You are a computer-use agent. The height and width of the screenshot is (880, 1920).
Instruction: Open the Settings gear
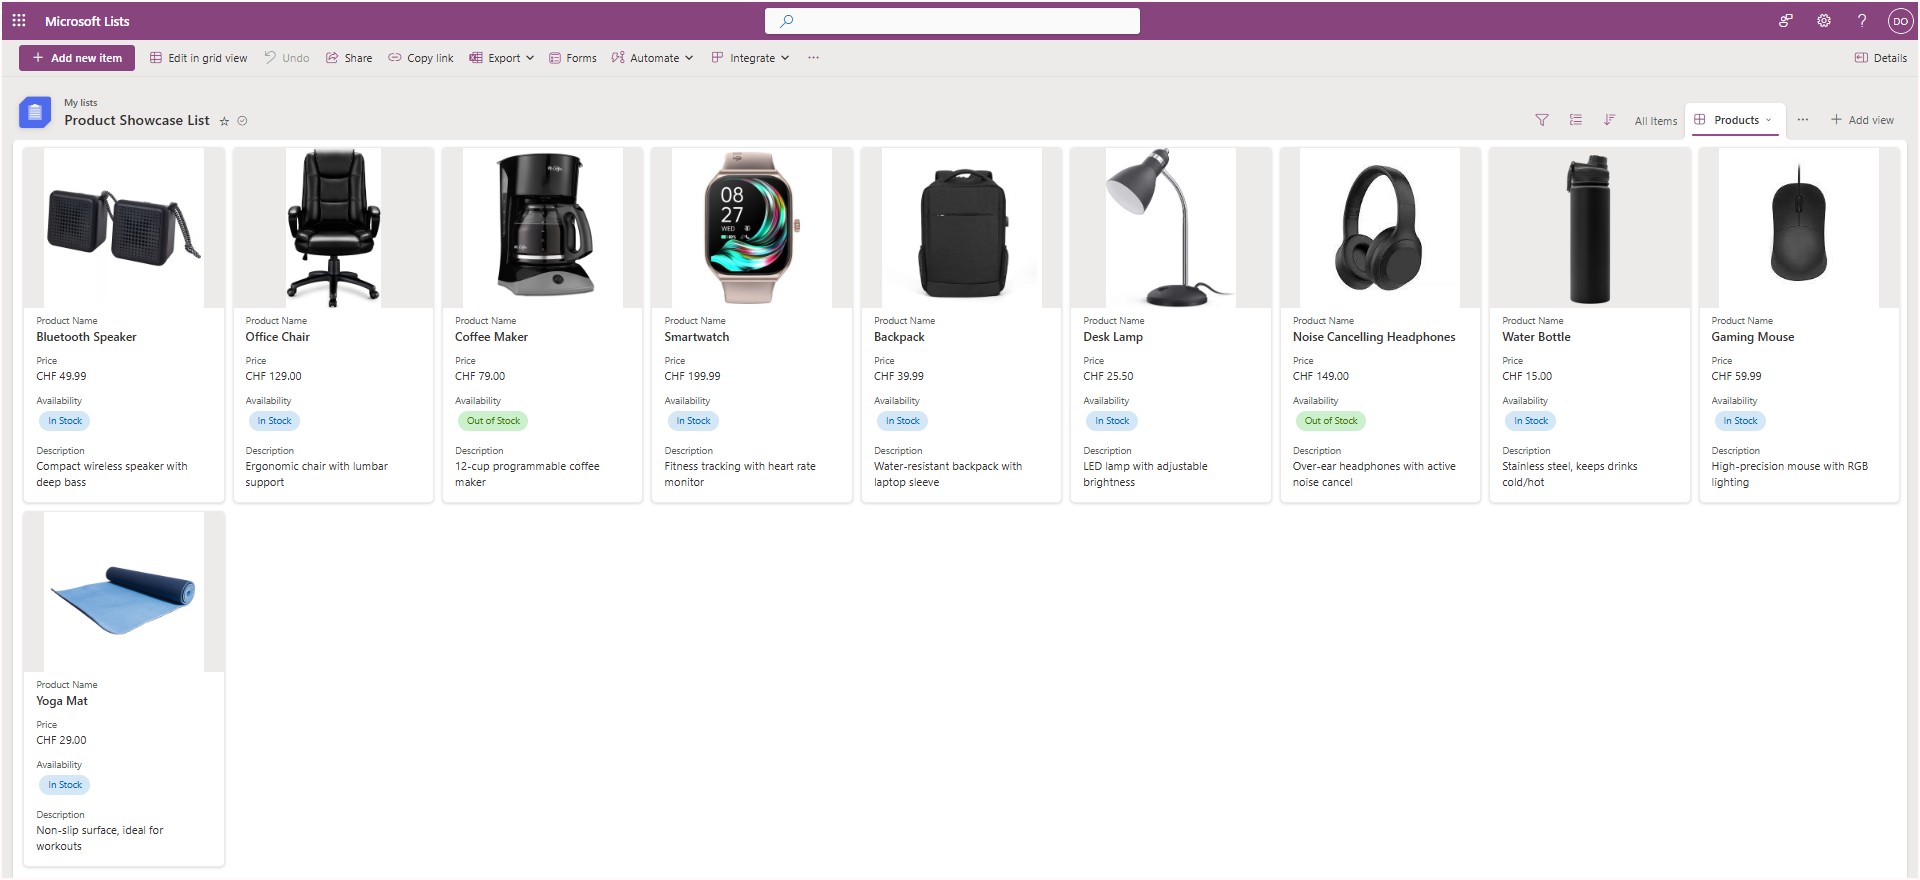point(1823,21)
